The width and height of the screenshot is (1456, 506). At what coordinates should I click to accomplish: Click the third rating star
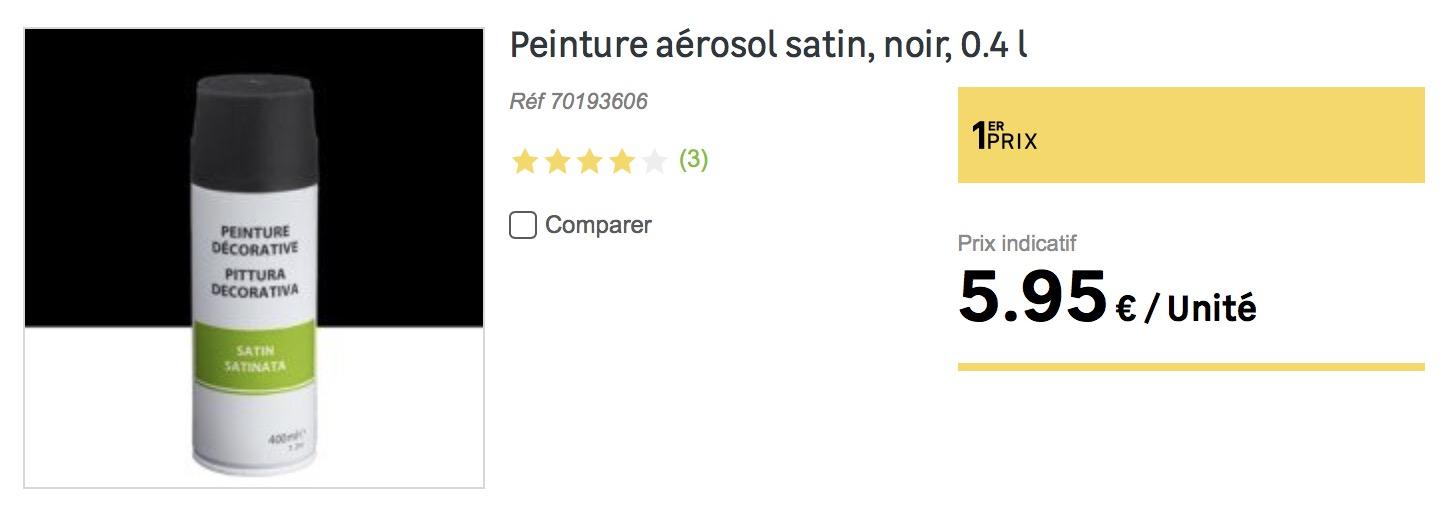(x=589, y=161)
